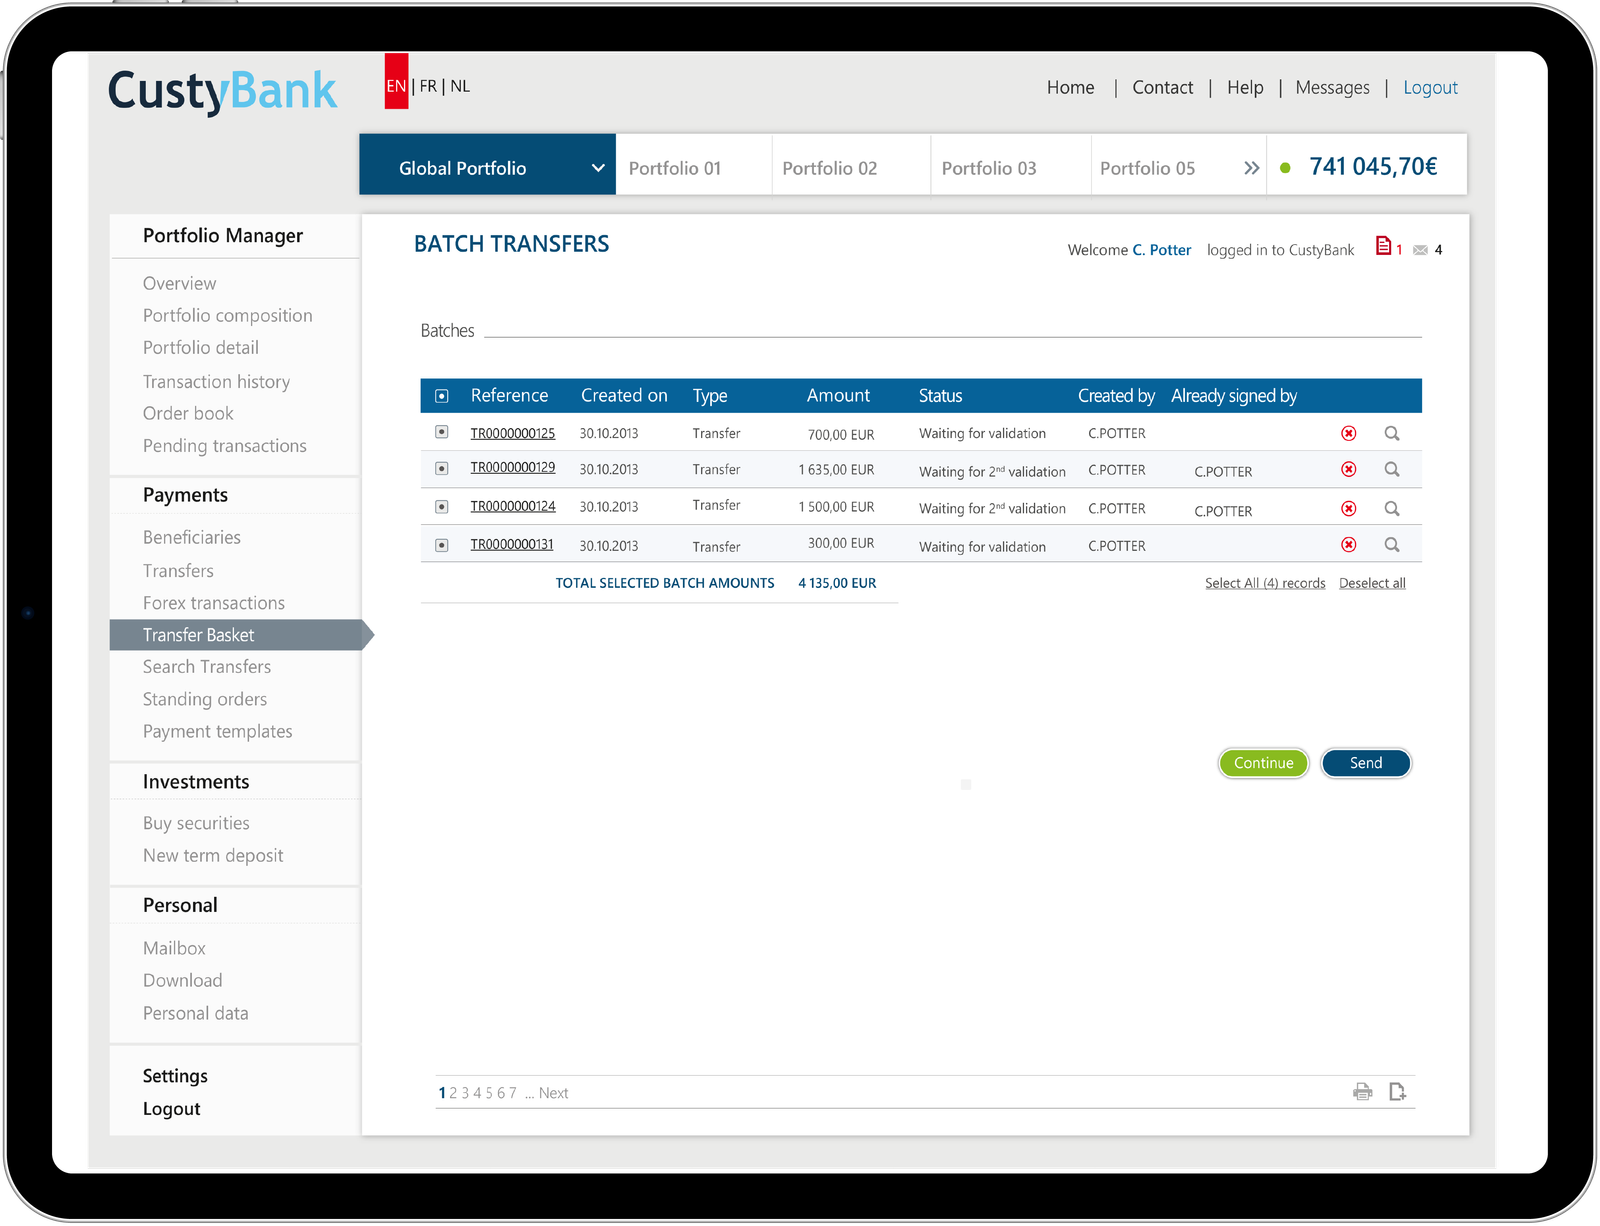This screenshot has width=1600, height=1226.
Task: Click the Deselect all link
Action: tap(1371, 583)
